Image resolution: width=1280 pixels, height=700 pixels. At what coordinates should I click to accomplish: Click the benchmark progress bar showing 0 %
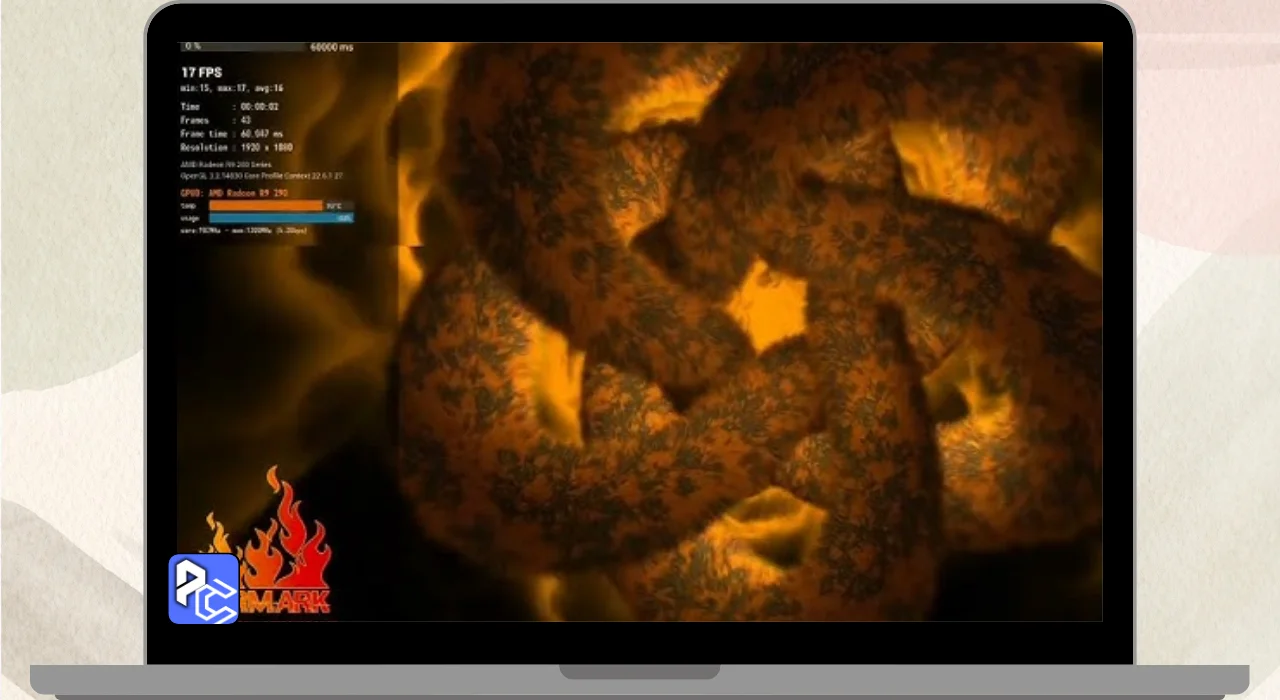tap(243, 46)
